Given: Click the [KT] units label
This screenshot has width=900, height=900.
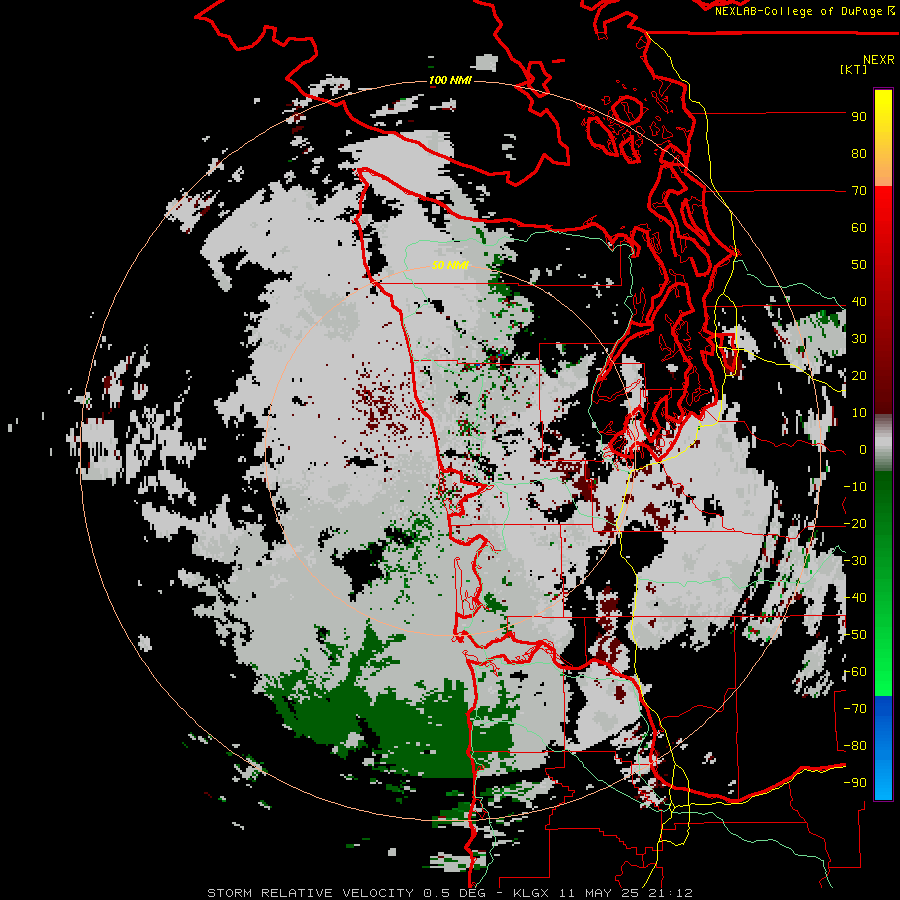Looking at the screenshot, I should tap(854, 69).
